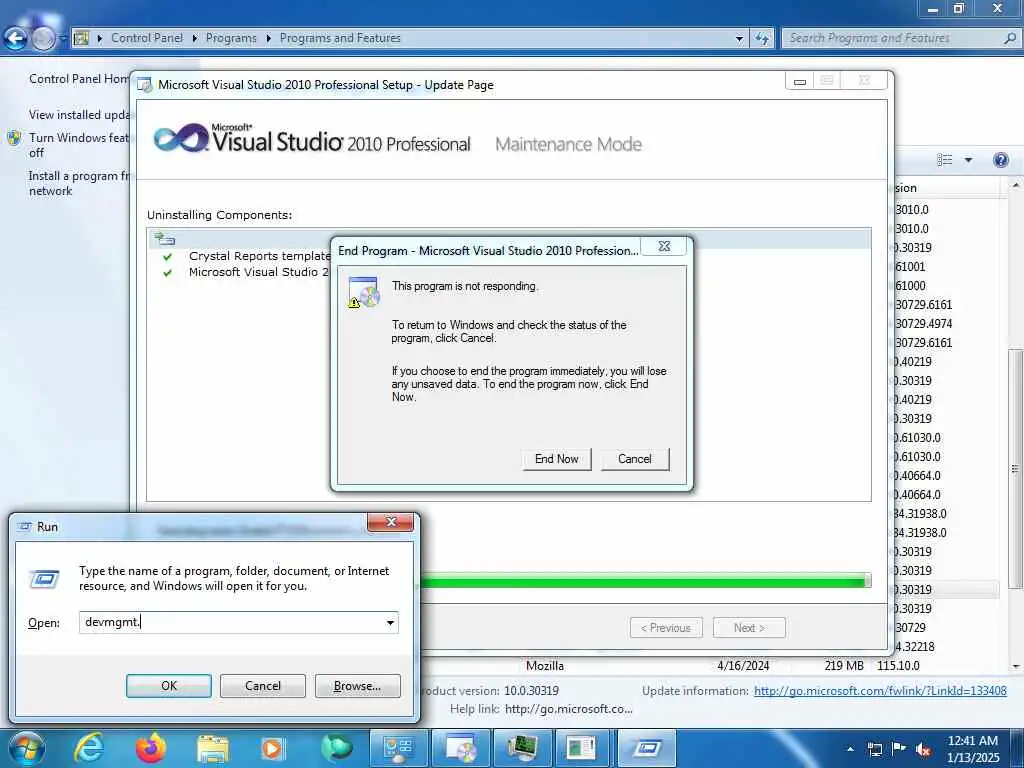Open Install a program from network link
The height and width of the screenshot is (768, 1024).
click(x=79, y=184)
